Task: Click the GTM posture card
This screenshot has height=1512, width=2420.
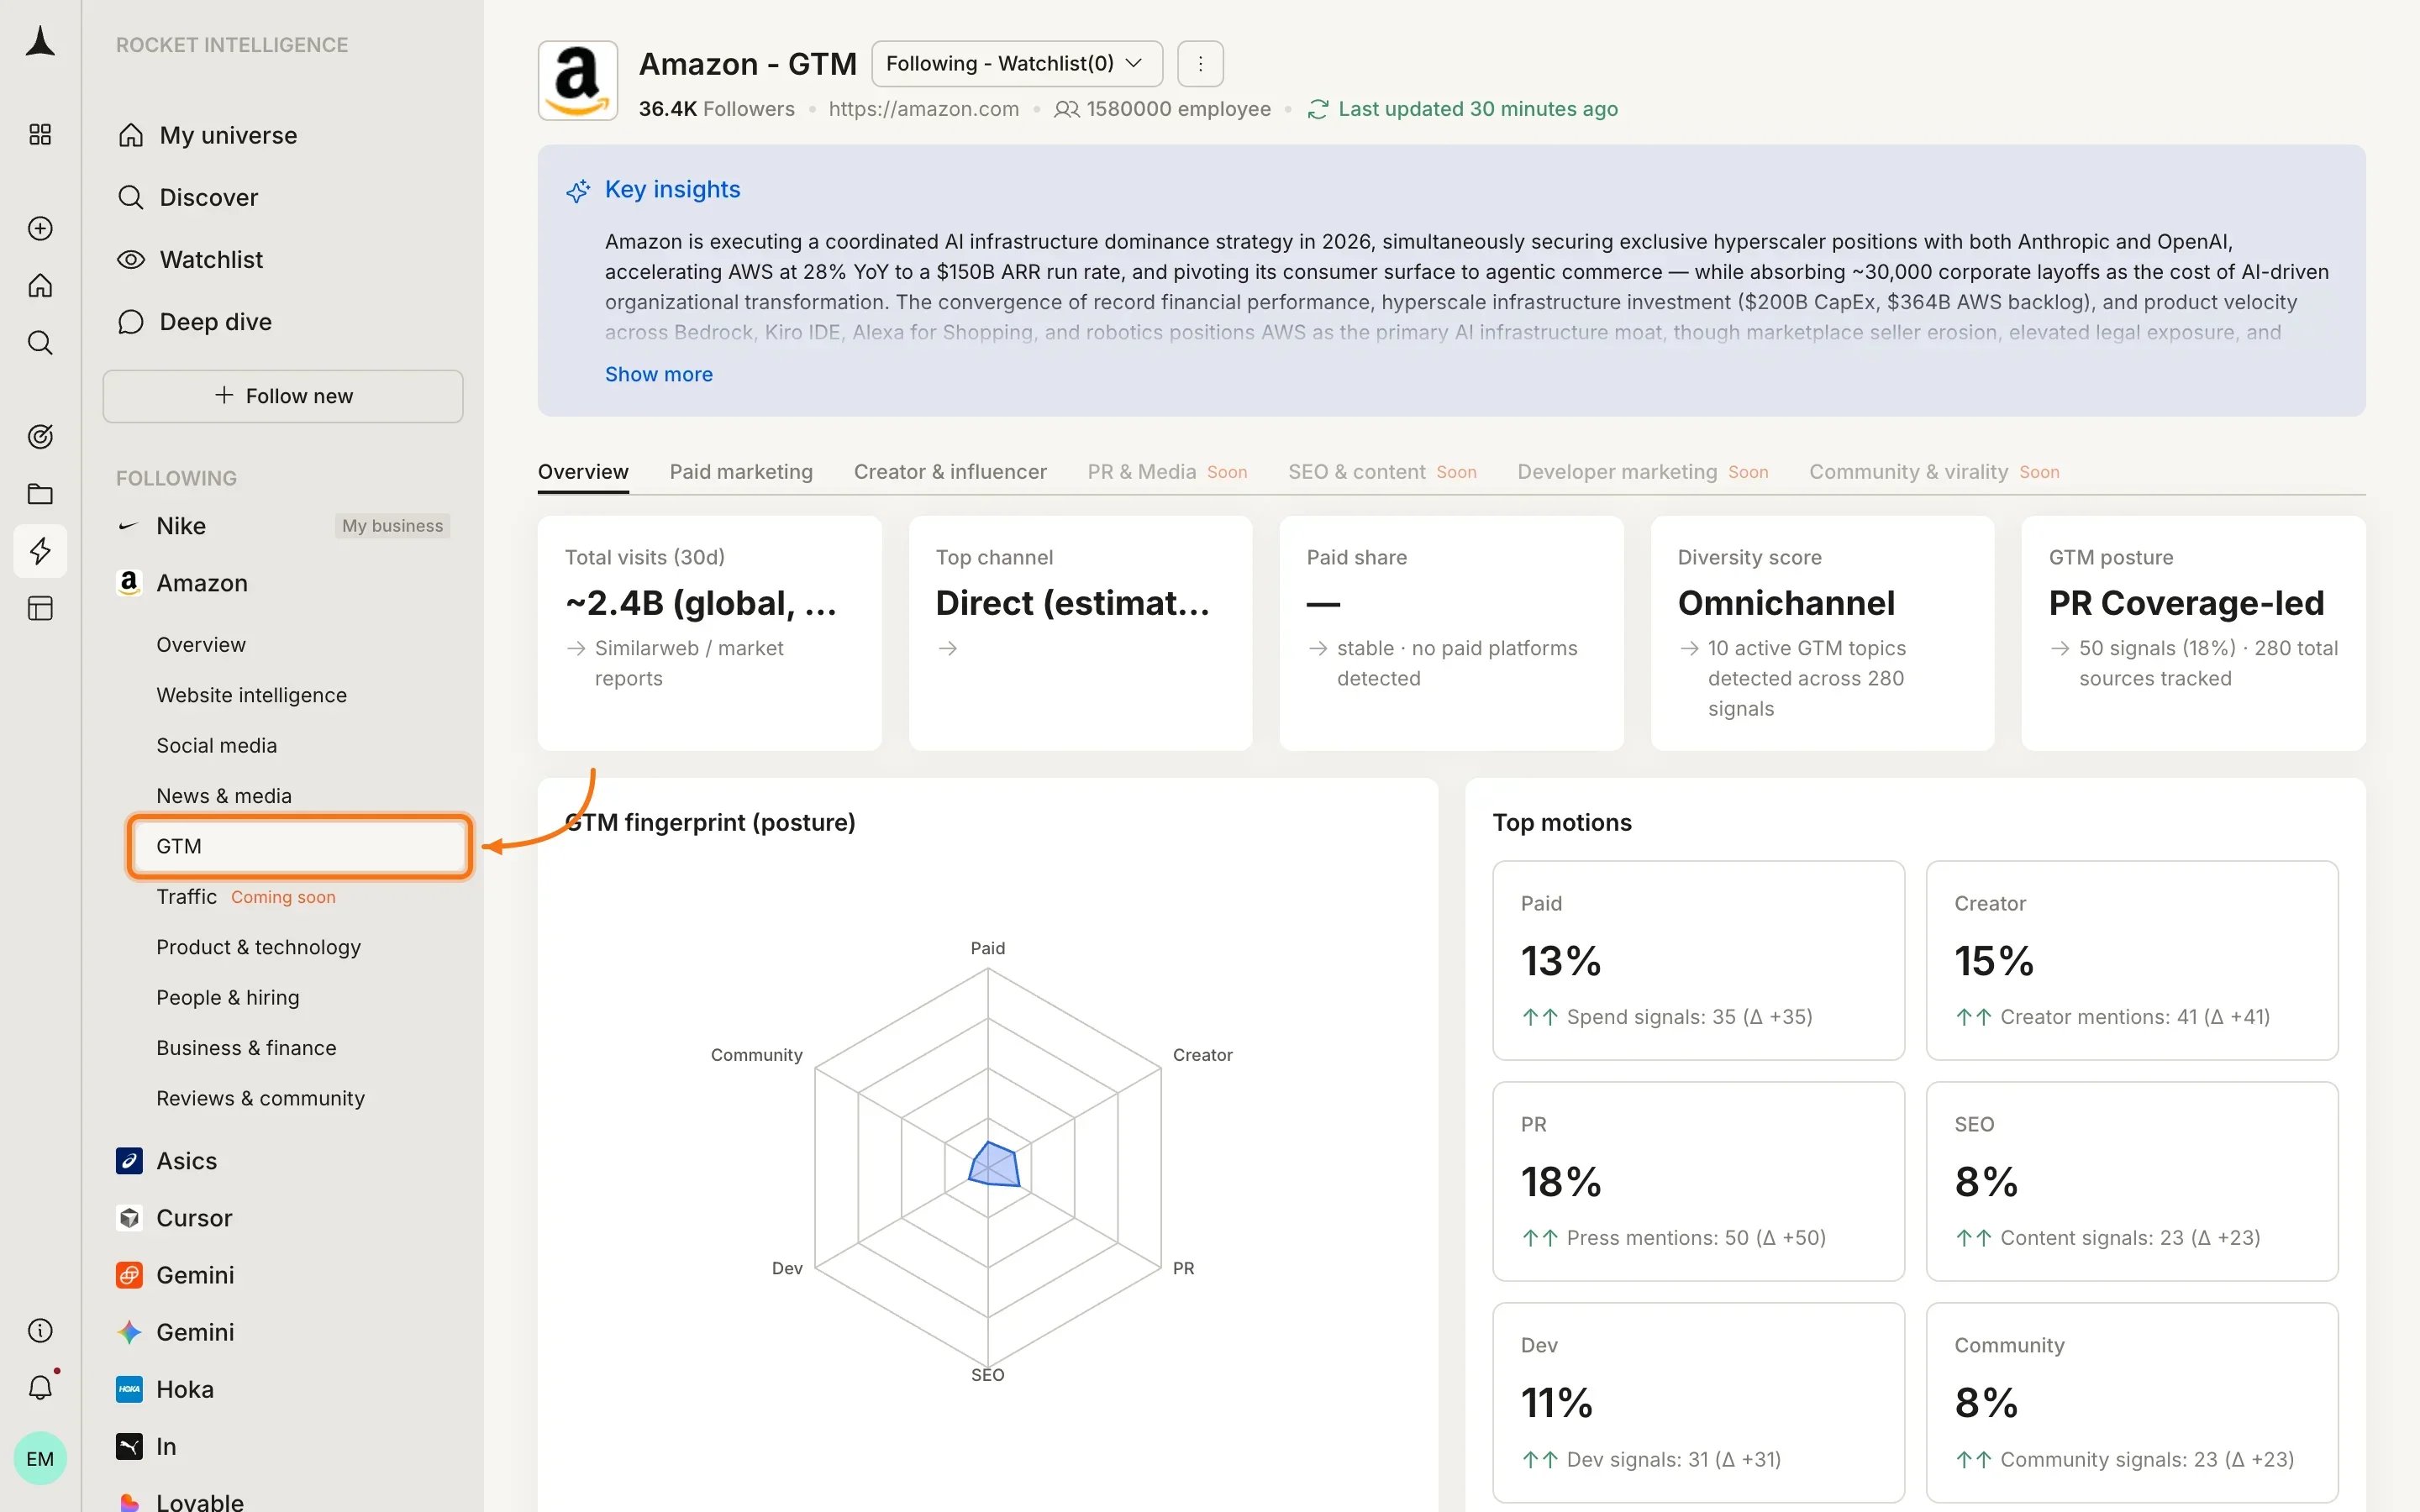Action: pyautogui.click(x=2193, y=633)
